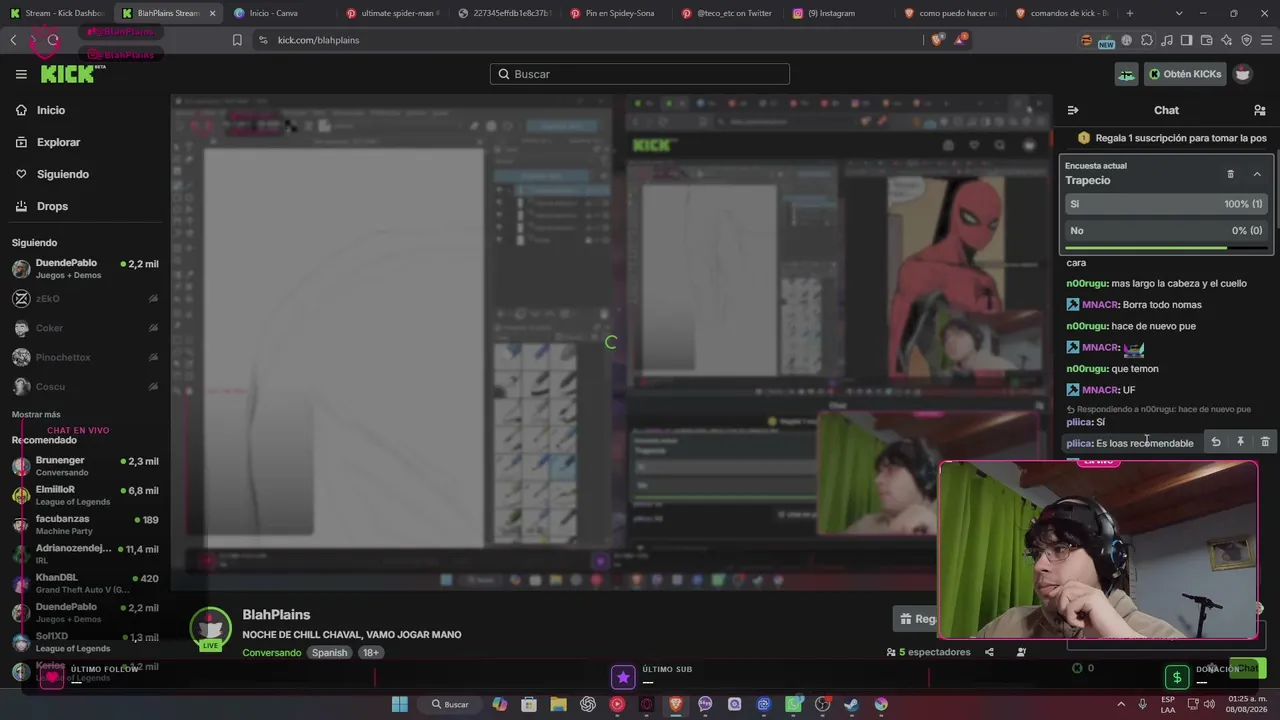1280x720 pixels.
Task: Click BlahPlains streamer avatar
Action: click(211, 628)
